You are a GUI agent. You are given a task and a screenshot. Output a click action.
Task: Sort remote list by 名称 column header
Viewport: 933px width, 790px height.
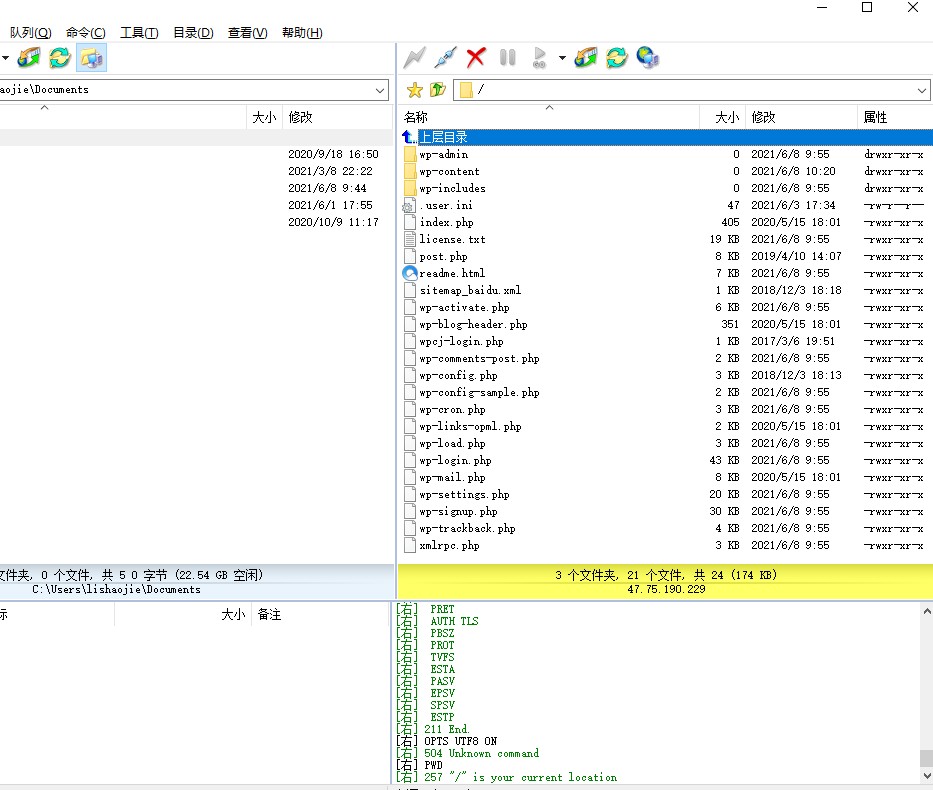(x=548, y=117)
